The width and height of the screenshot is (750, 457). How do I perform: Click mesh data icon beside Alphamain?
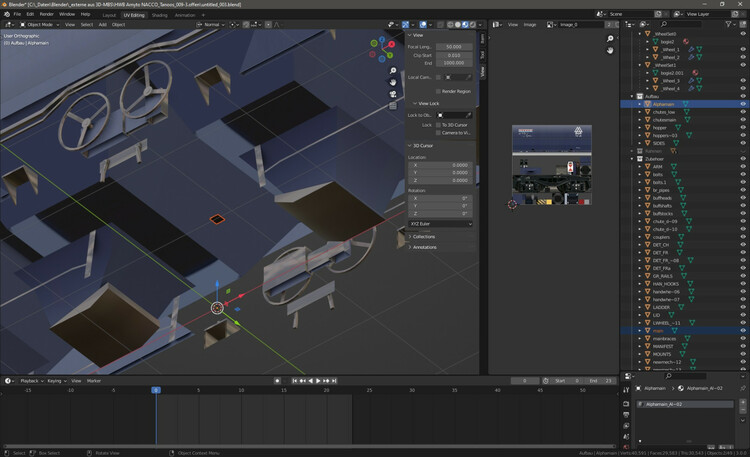click(x=685, y=104)
